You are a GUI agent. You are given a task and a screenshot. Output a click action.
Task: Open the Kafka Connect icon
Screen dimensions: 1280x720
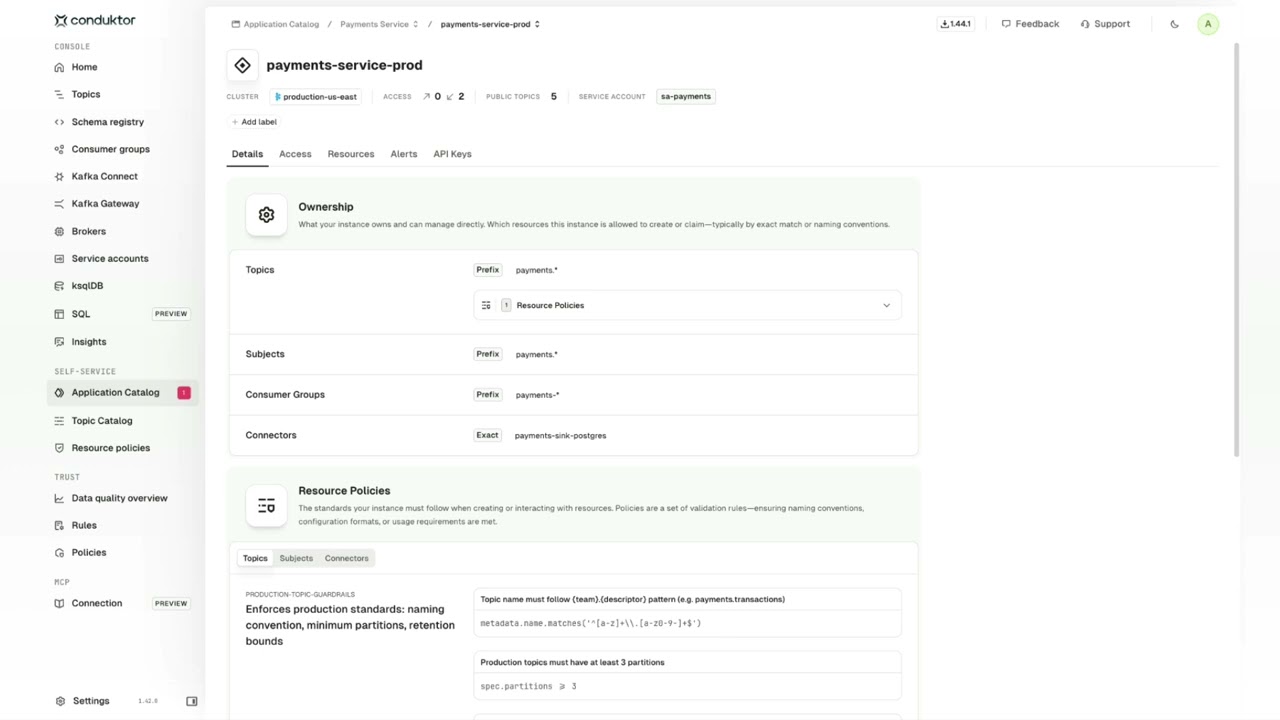coord(60,176)
